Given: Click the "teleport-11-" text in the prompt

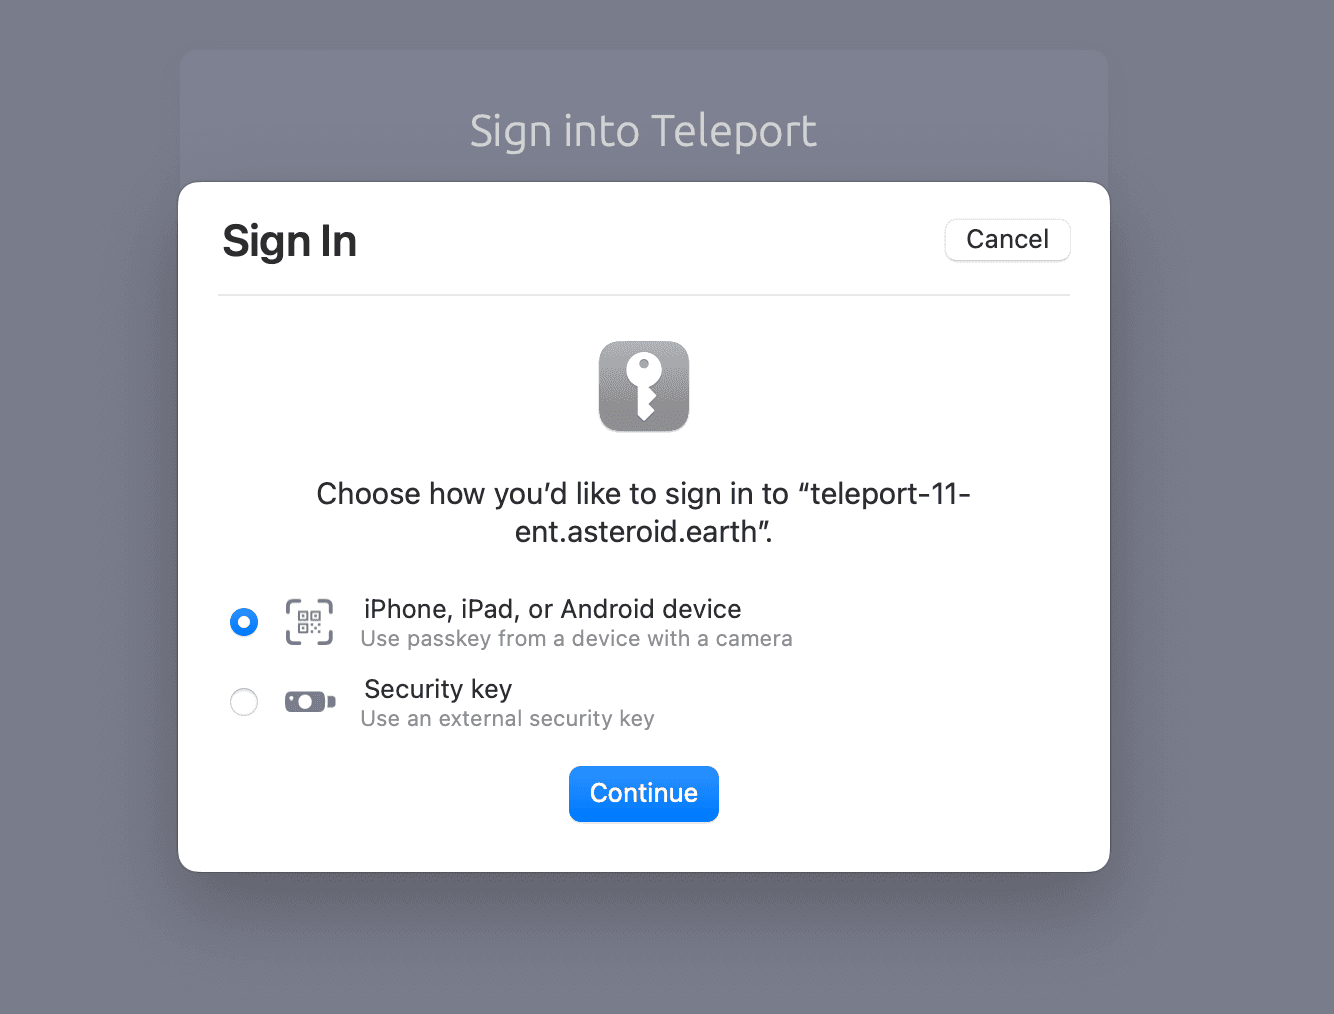Looking at the screenshot, I should (x=891, y=494).
